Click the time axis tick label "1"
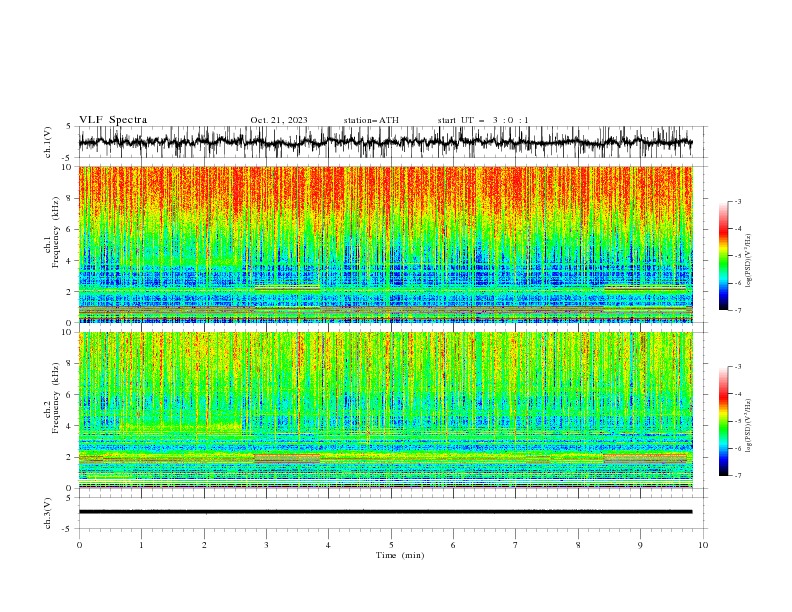The image size is (792, 612). pos(141,545)
